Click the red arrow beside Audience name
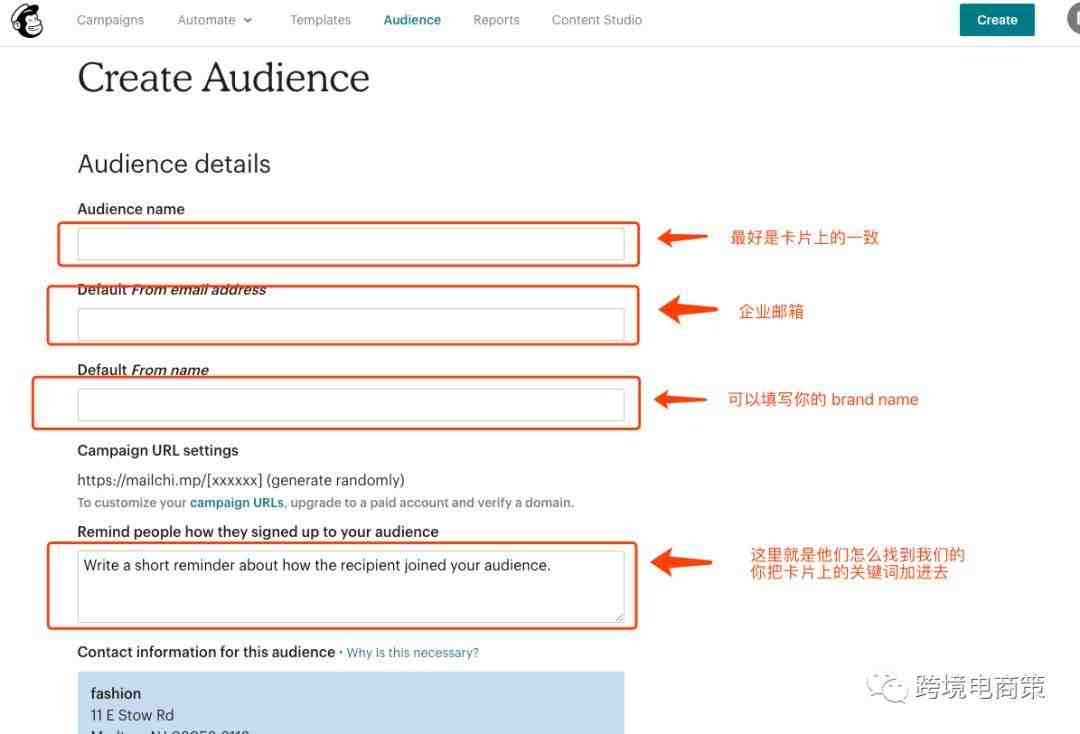The height and width of the screenshot is (734, 1080). click(682, 238)
